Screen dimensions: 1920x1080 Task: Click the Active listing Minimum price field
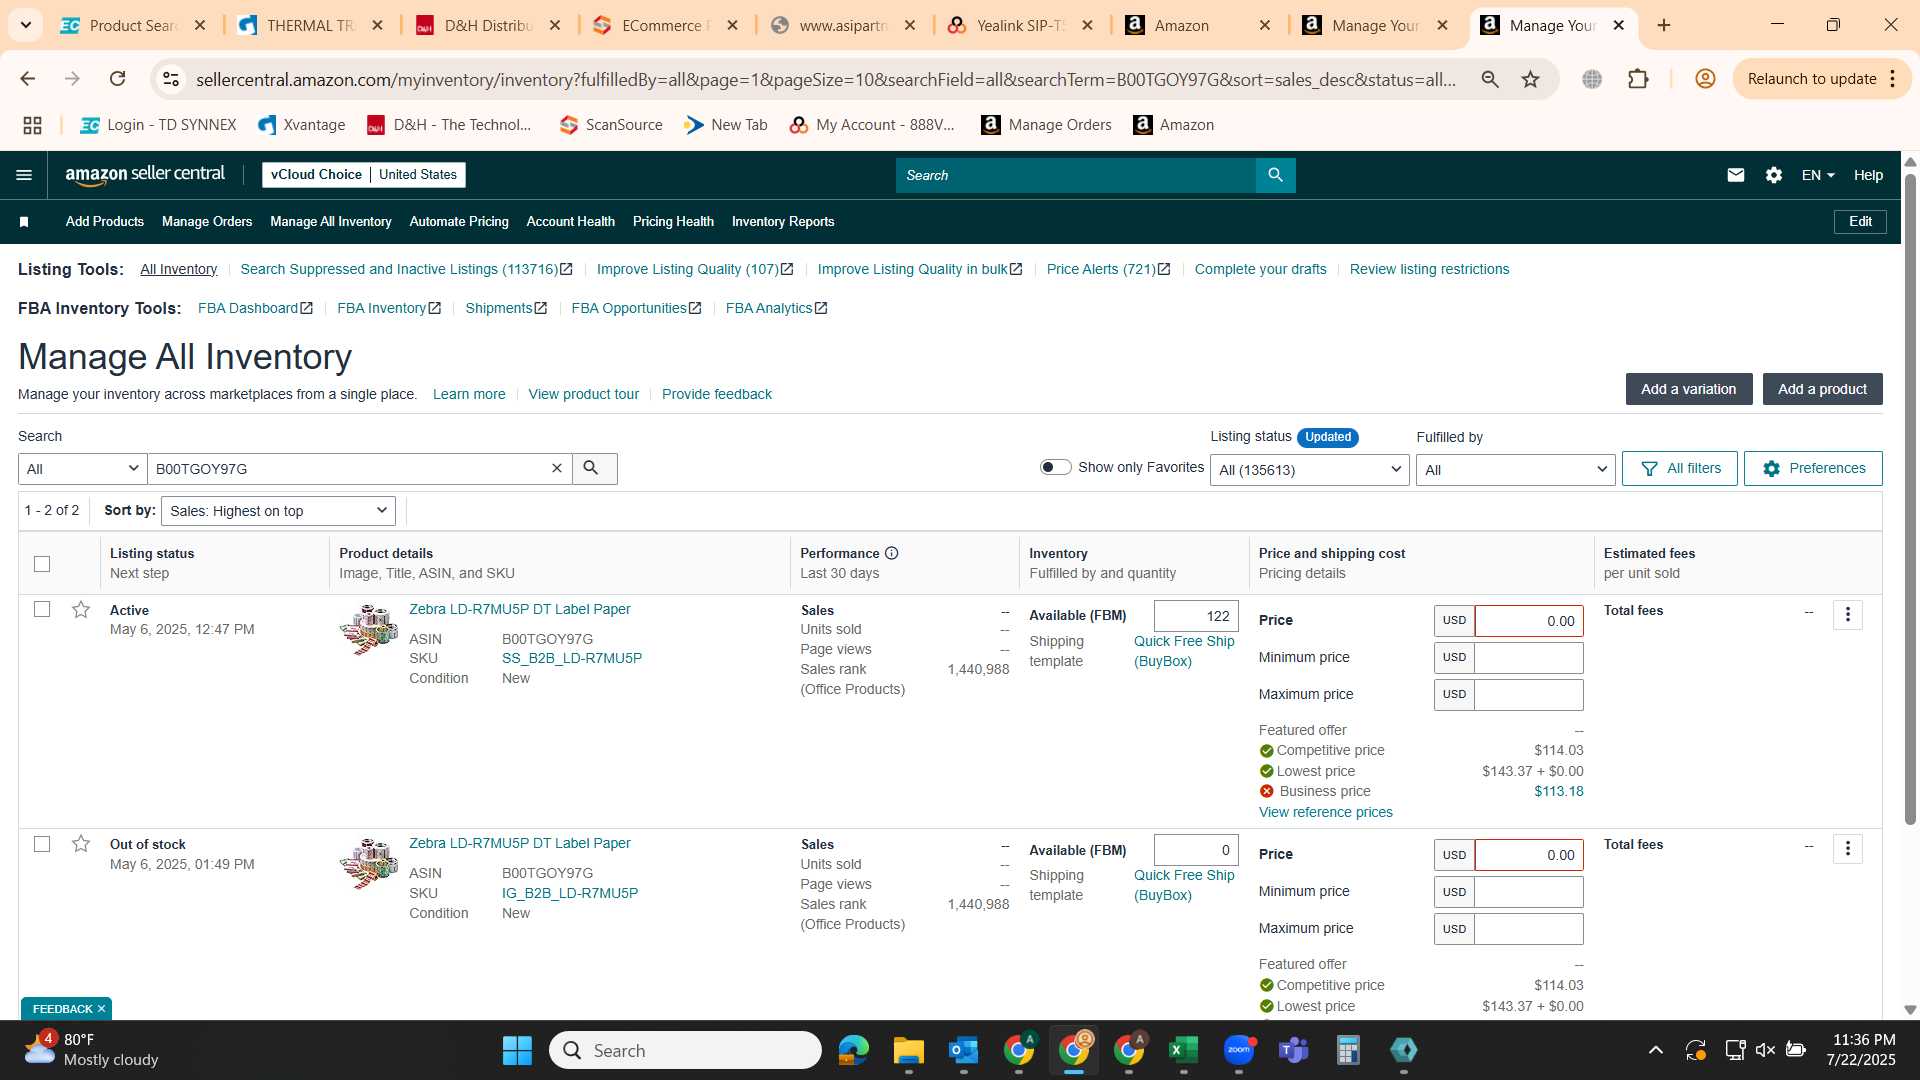1529,658
